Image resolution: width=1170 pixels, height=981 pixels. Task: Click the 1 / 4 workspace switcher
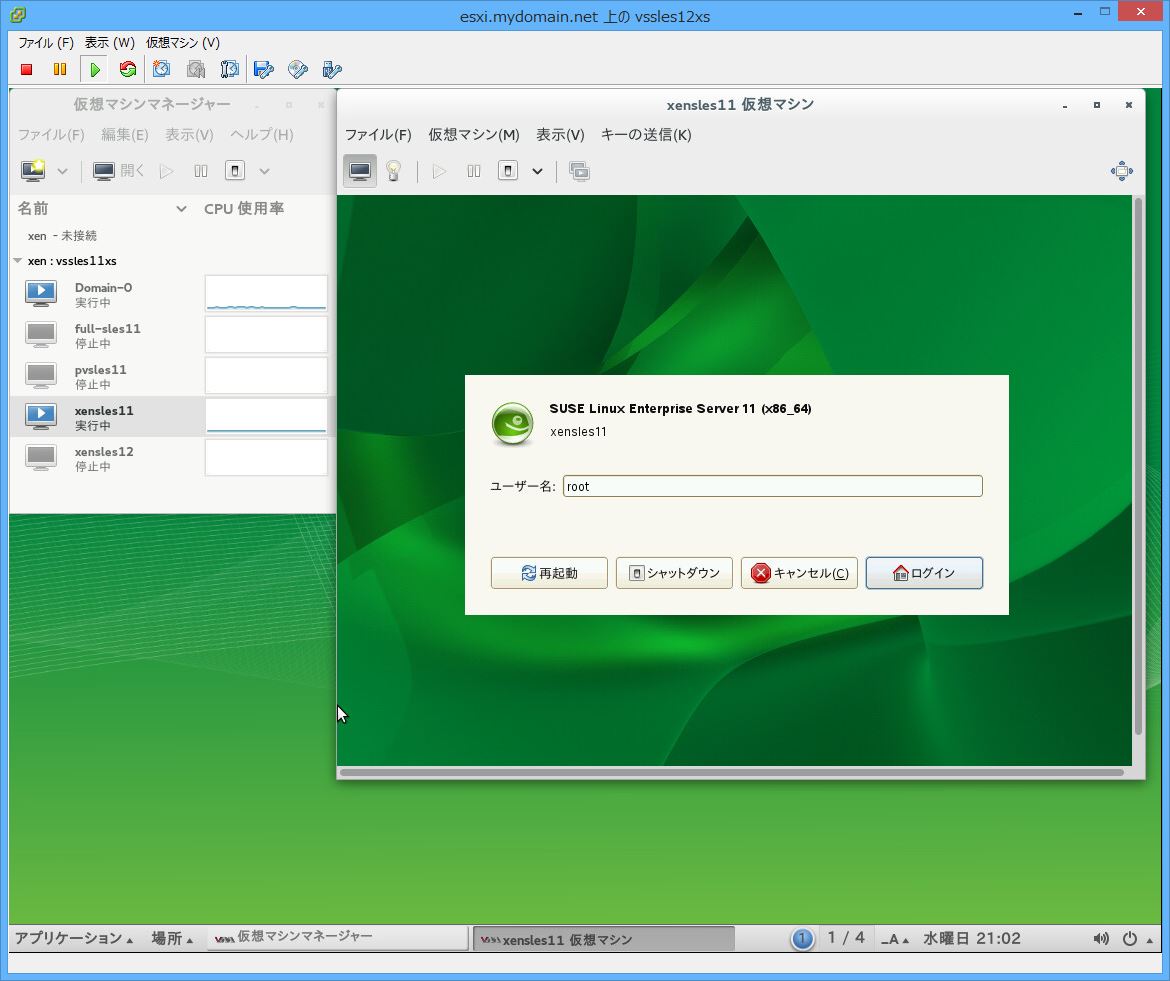845,938
